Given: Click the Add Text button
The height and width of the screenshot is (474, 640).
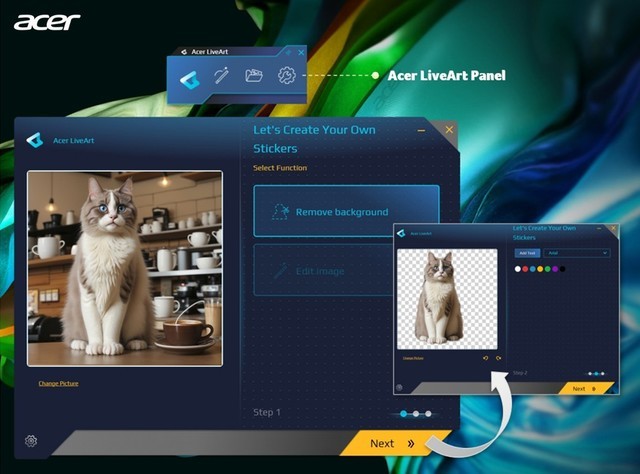Looking at the screenshot, I should pos(526,253).
